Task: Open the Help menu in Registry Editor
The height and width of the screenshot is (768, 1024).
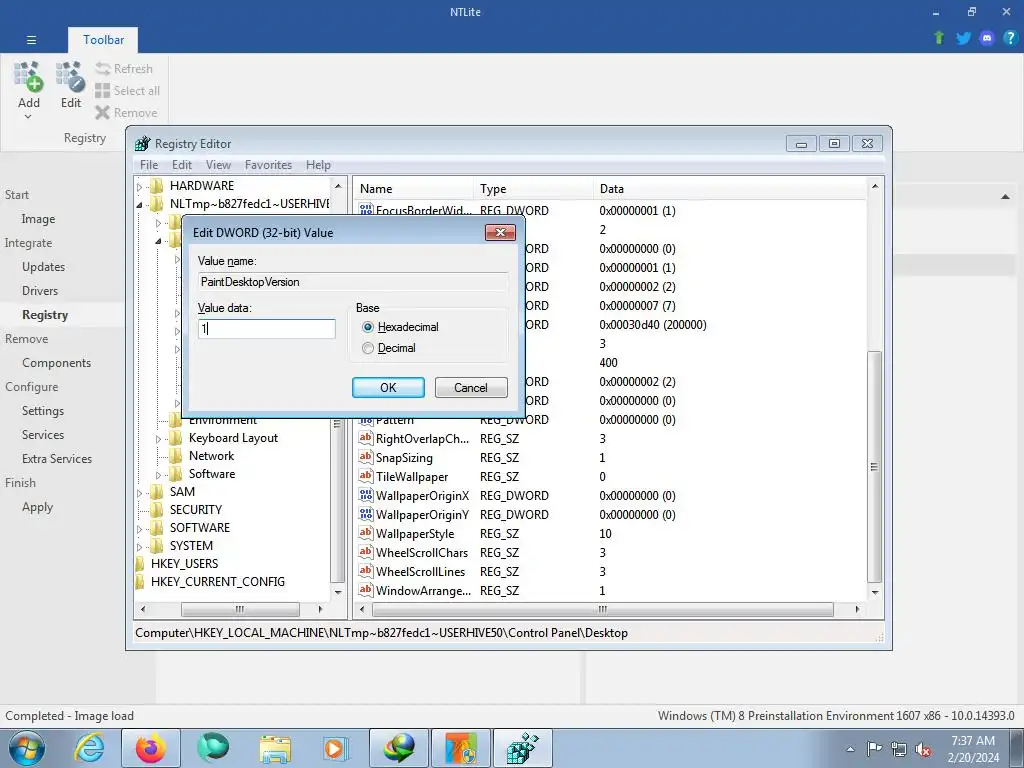Action: pyautogui.click(x=318, y=165)
